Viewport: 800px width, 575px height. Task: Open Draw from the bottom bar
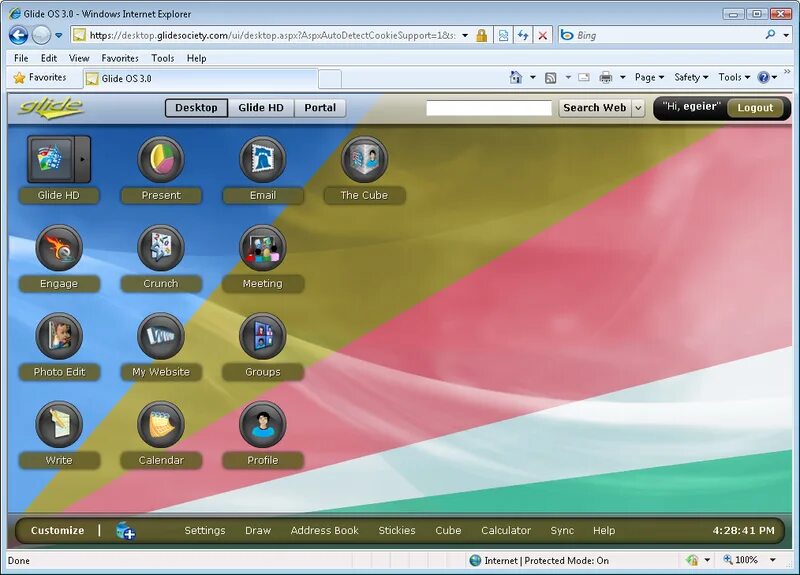point(258,531)
